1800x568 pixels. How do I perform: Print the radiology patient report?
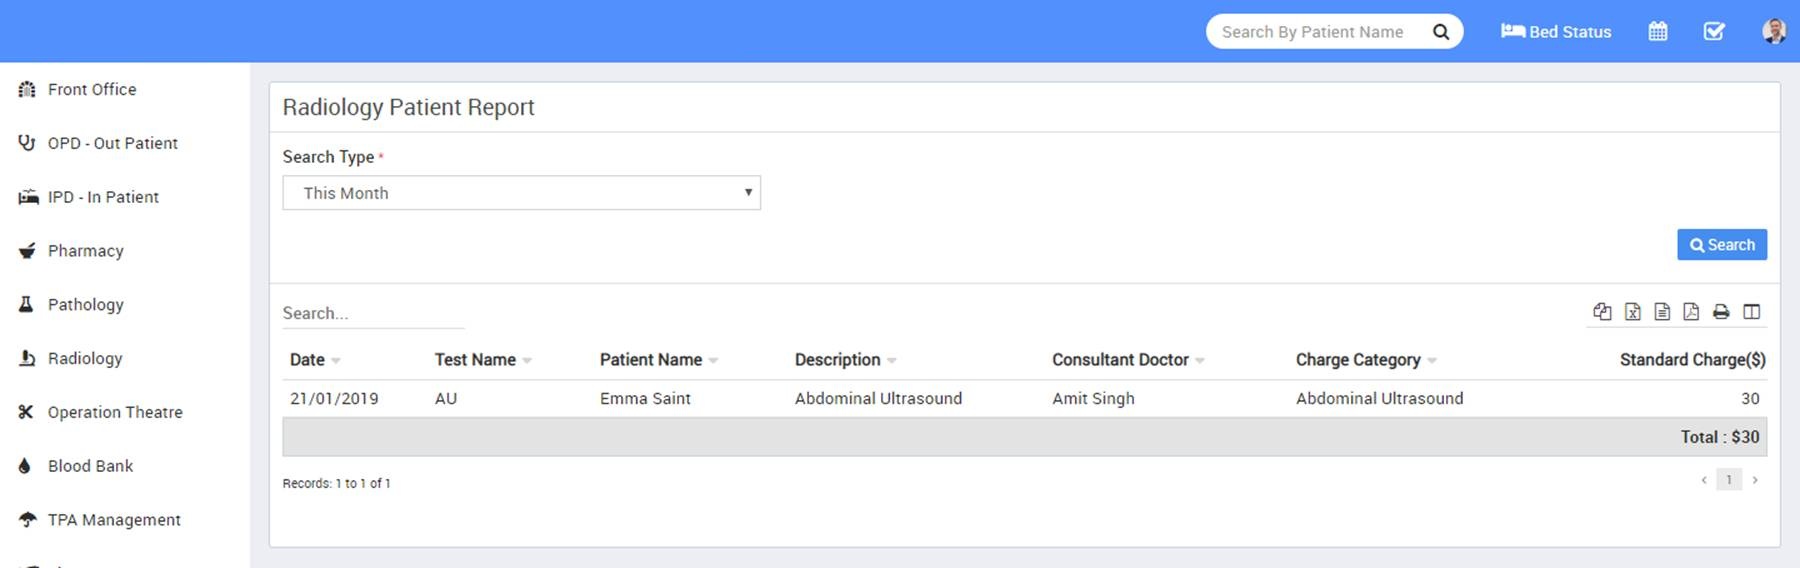coord(1721,312)
